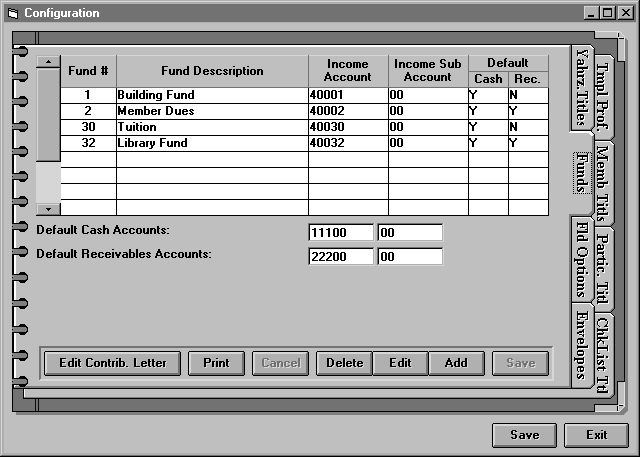Image resolution: width=640 pixels, height=457 pixels.
Task: Select the Library Fund income account 40032
Action: (347, 143)
